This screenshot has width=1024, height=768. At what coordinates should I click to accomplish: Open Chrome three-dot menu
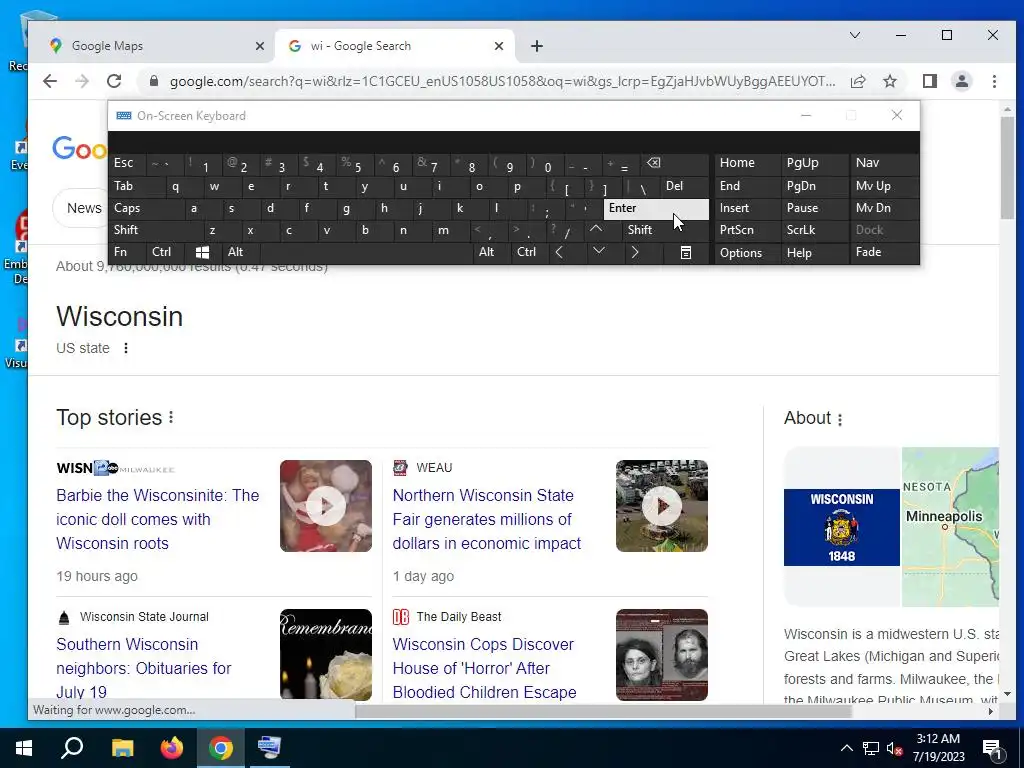pos(993,81)
